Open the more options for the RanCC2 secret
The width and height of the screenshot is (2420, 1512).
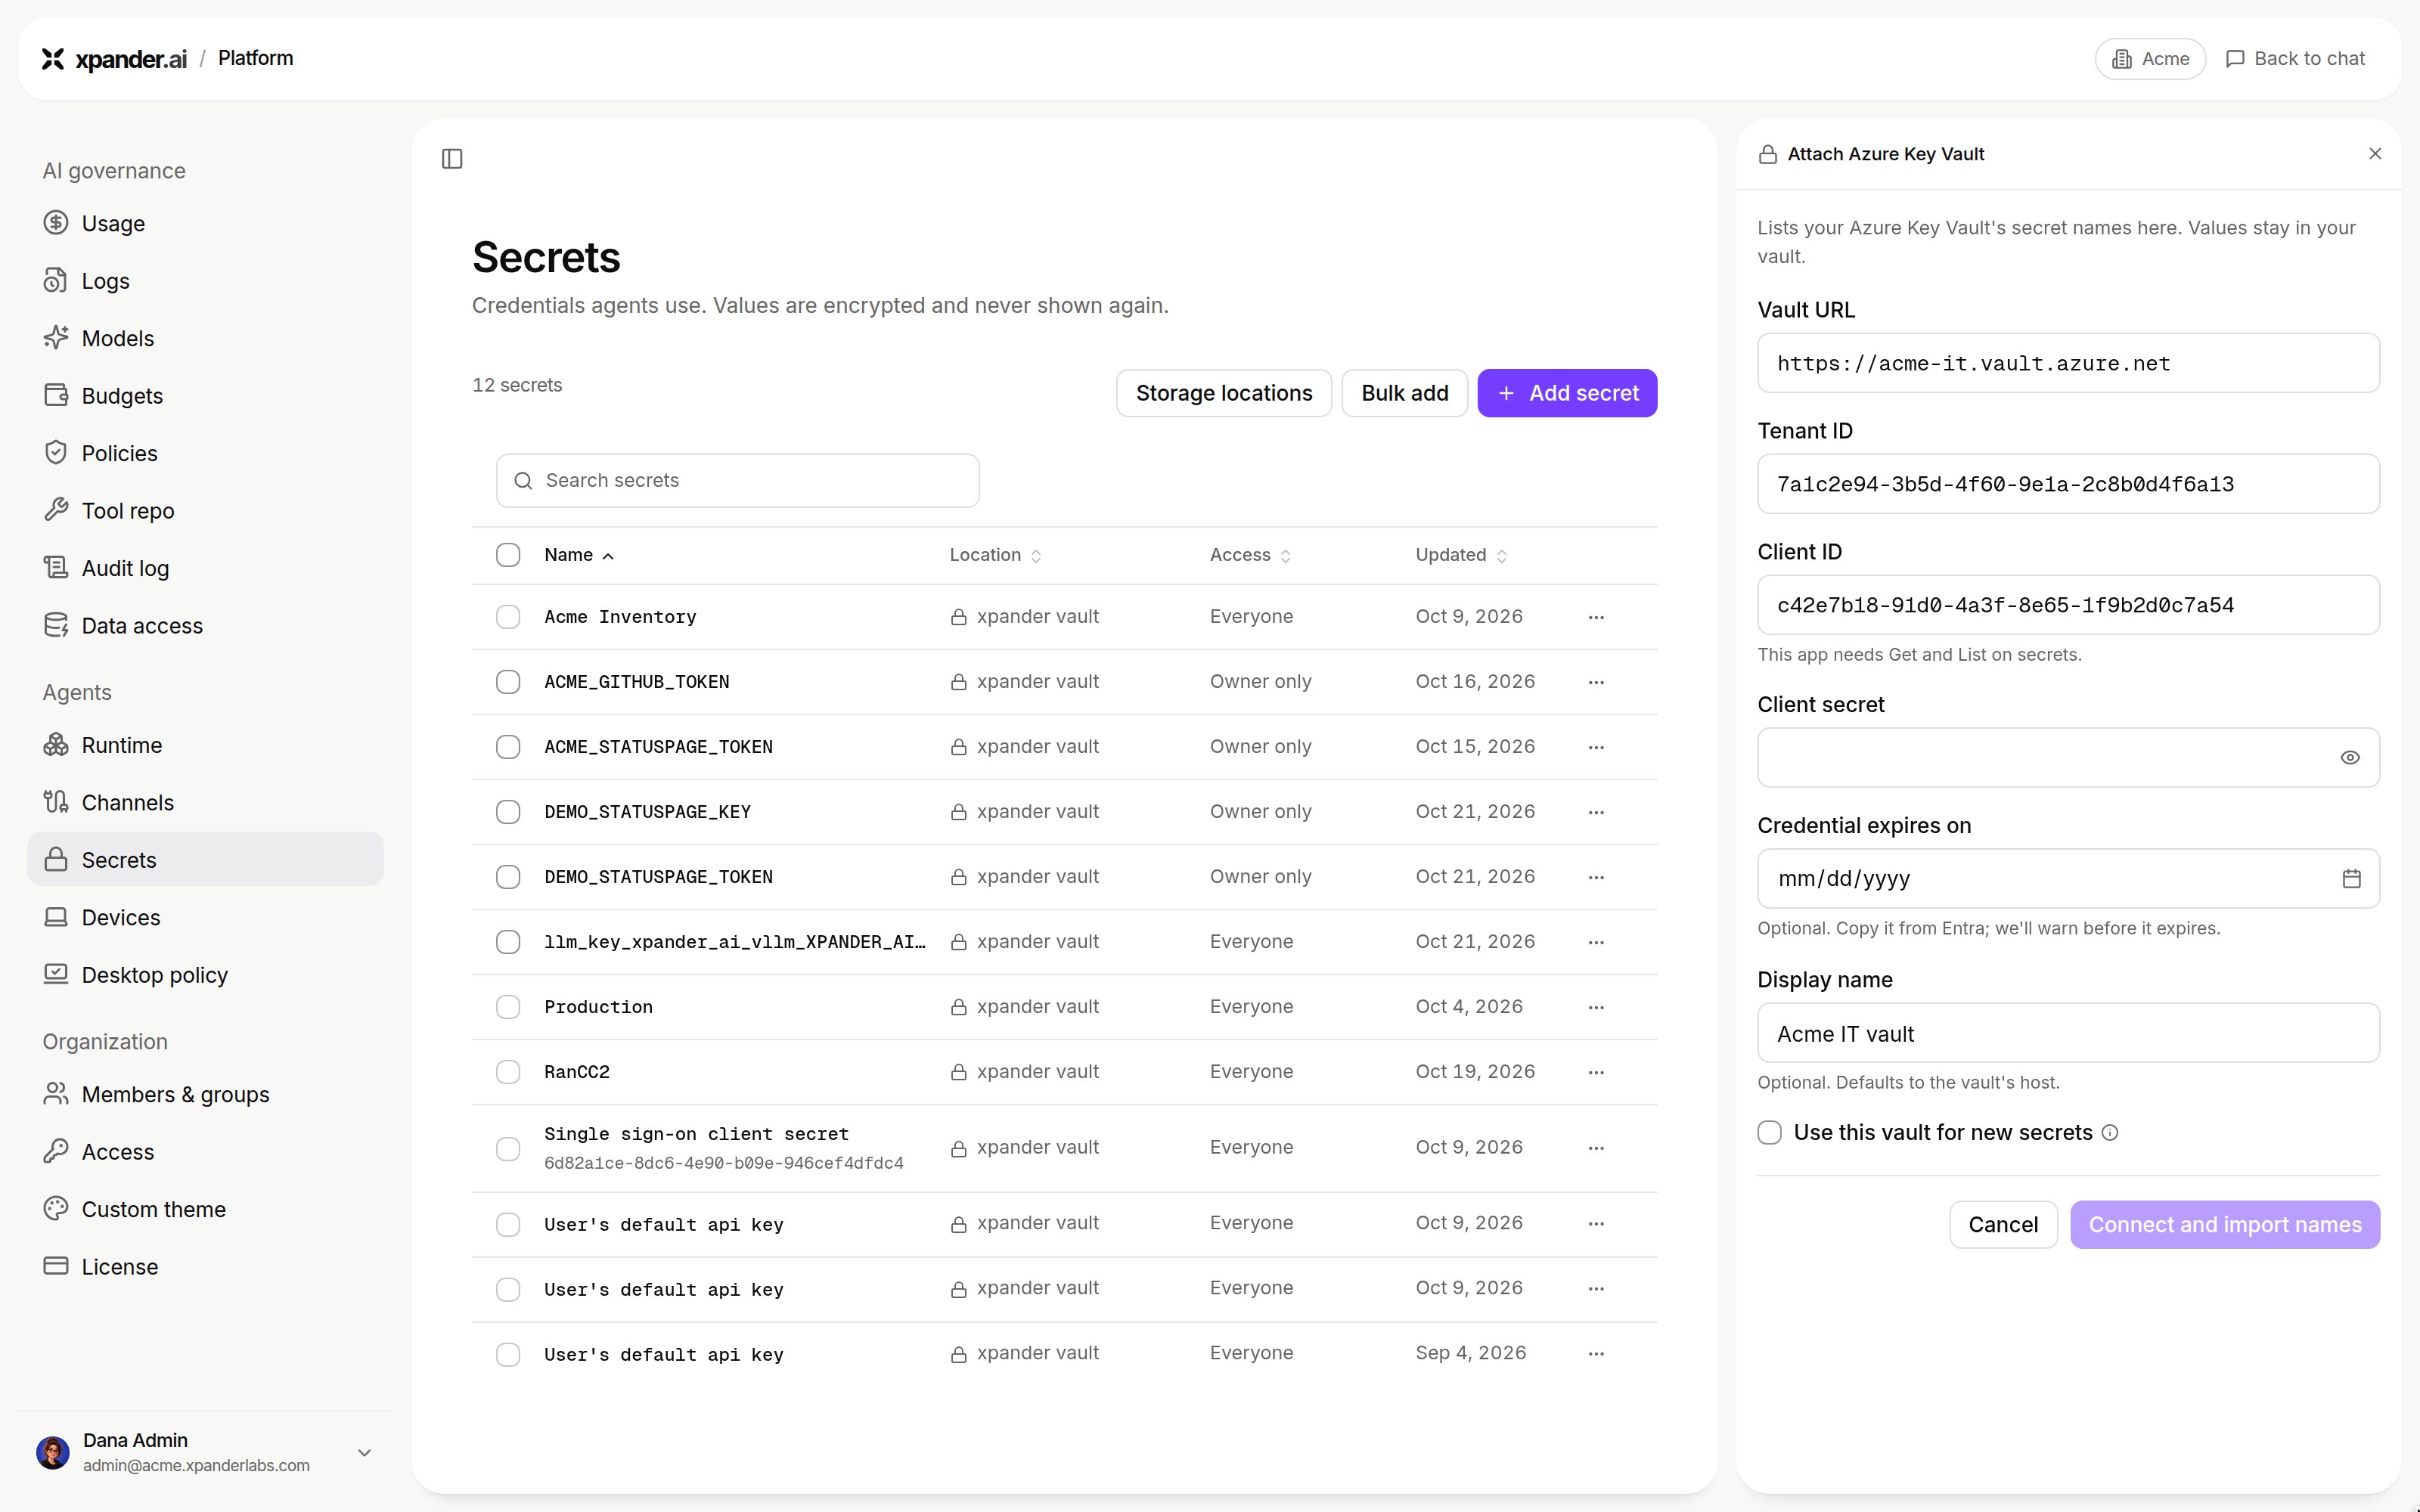tap(1596, 1072)
